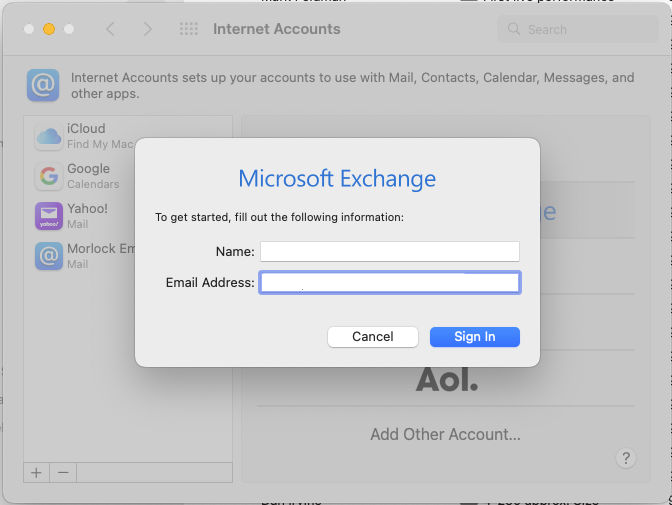The height and width of the screenshot is (505, 672).
Task: Click the yellow minimize window button
Action: pyautogui.click(x=49, y=29)
